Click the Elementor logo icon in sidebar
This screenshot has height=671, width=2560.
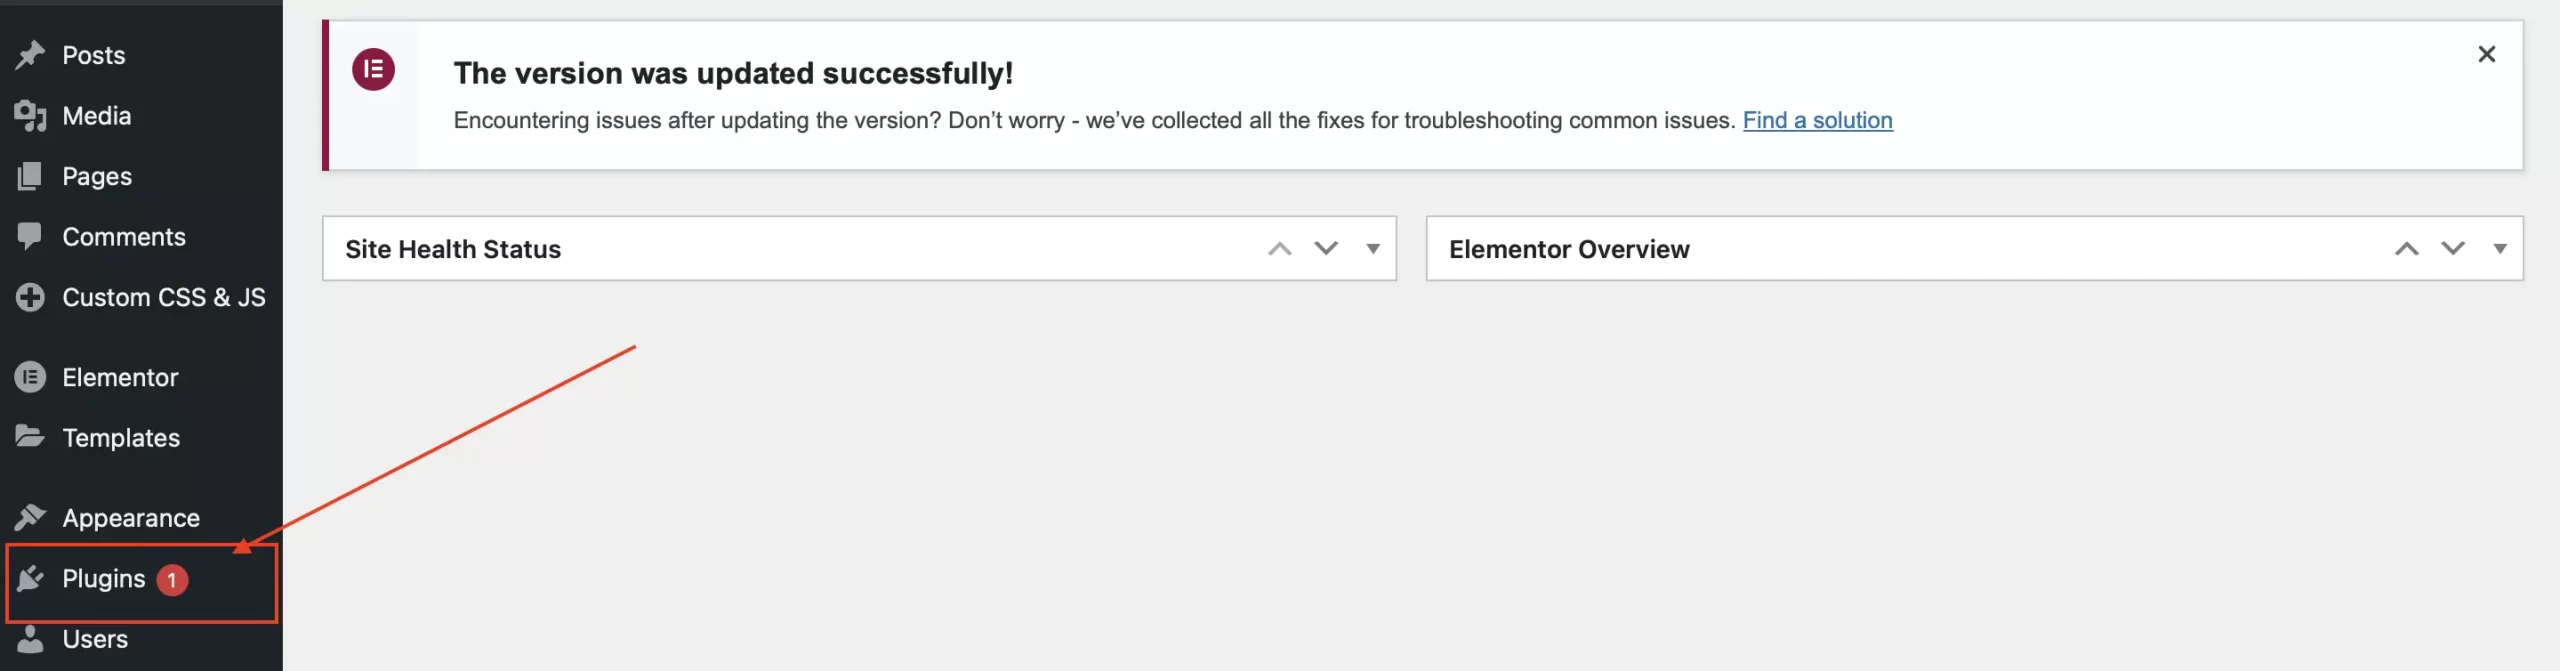[x=31, y=377]
